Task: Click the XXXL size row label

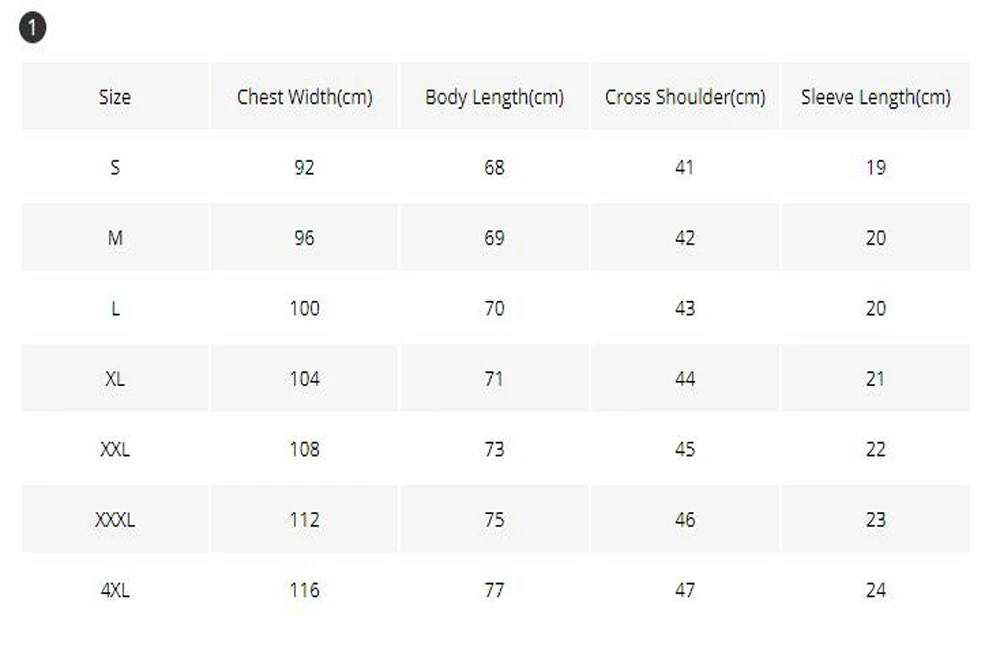Action: click(x=115, y=520)
